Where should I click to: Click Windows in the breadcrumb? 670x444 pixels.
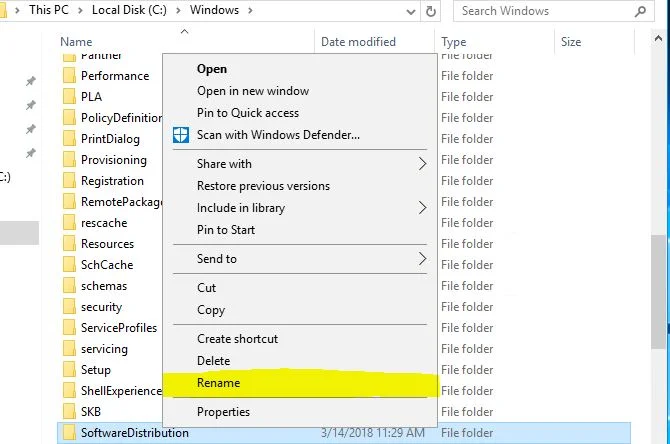click(214, 10)
